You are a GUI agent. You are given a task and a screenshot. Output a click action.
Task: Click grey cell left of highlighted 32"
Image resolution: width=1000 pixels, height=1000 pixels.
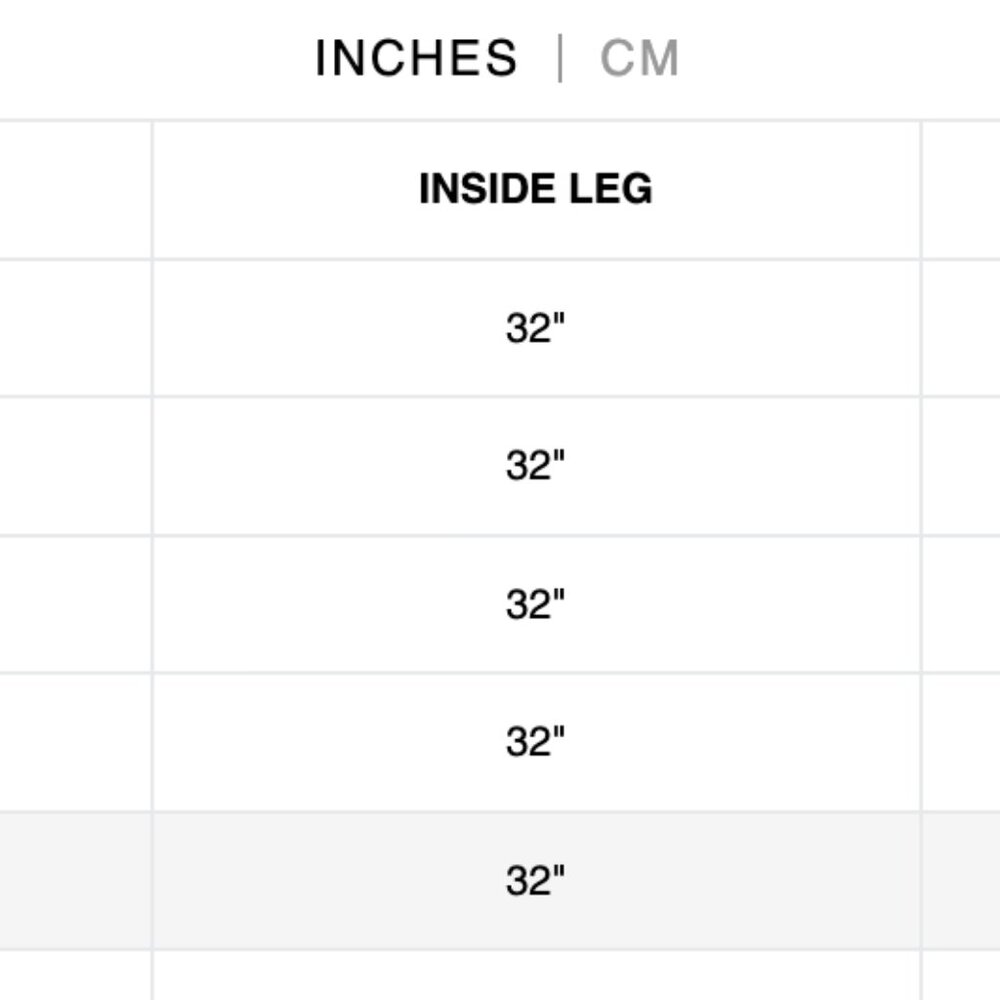point(75,881)
